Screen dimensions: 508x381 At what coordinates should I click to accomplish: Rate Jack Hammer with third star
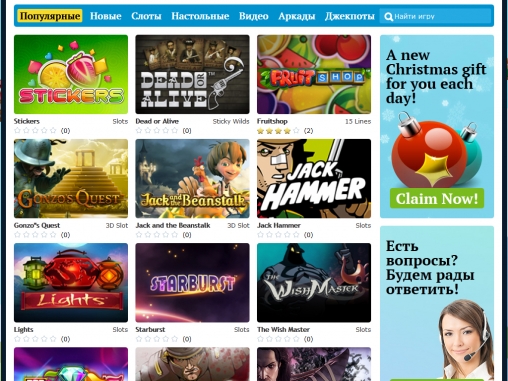pyautogui.click(x=278, y=235)
